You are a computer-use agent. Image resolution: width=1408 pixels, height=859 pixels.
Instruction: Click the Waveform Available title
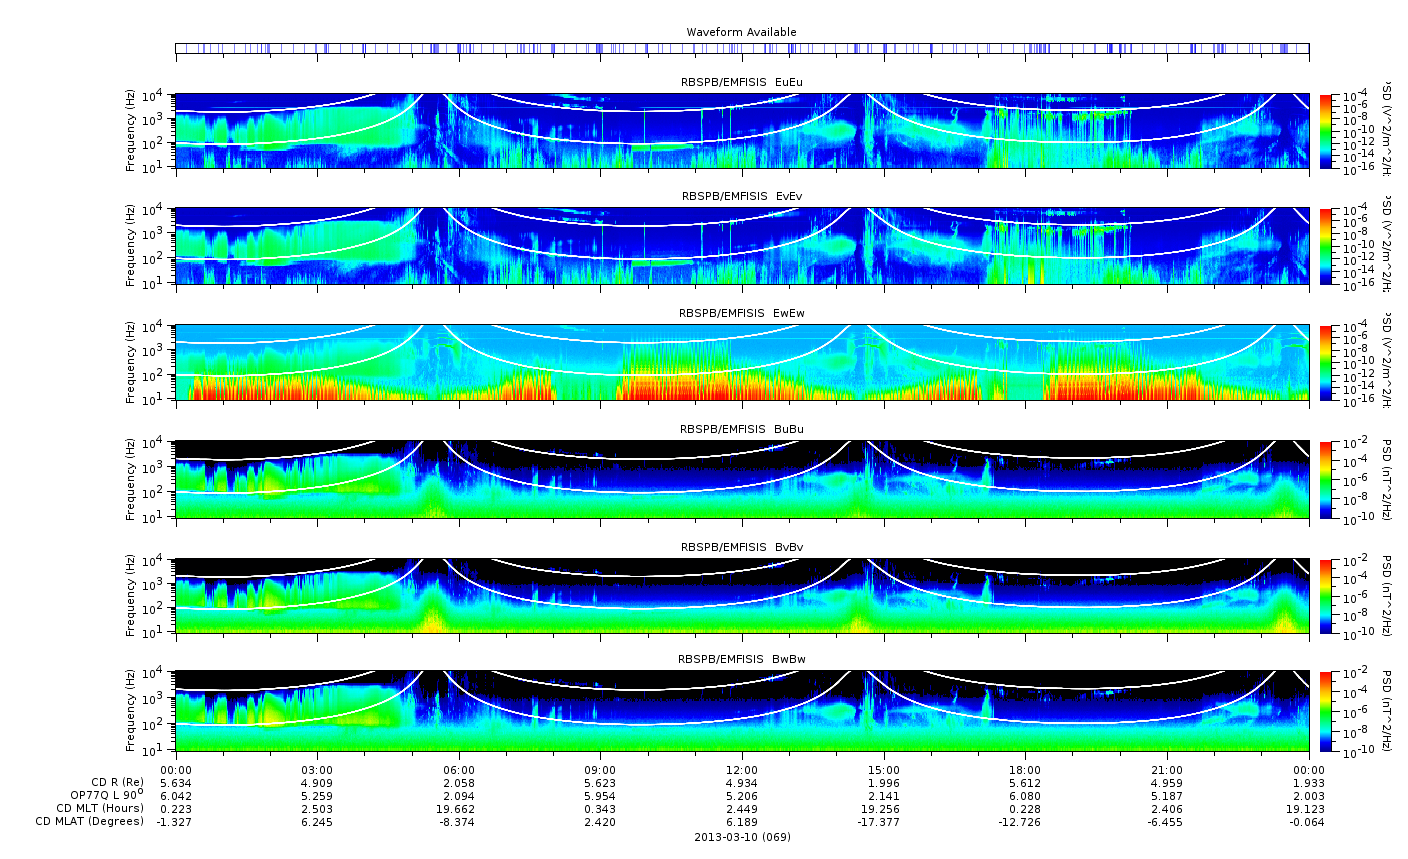pyautogui.click(x=741, y=32)
